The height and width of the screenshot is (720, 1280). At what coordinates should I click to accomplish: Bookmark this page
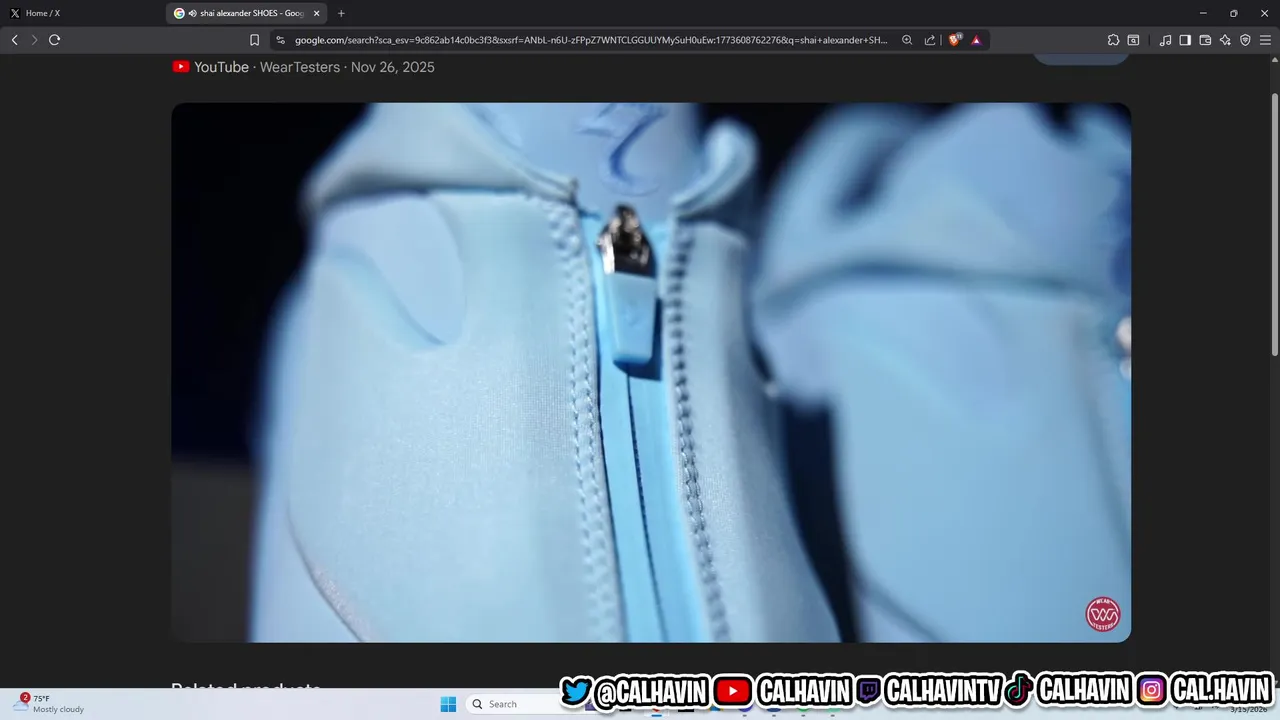(254, 40)
